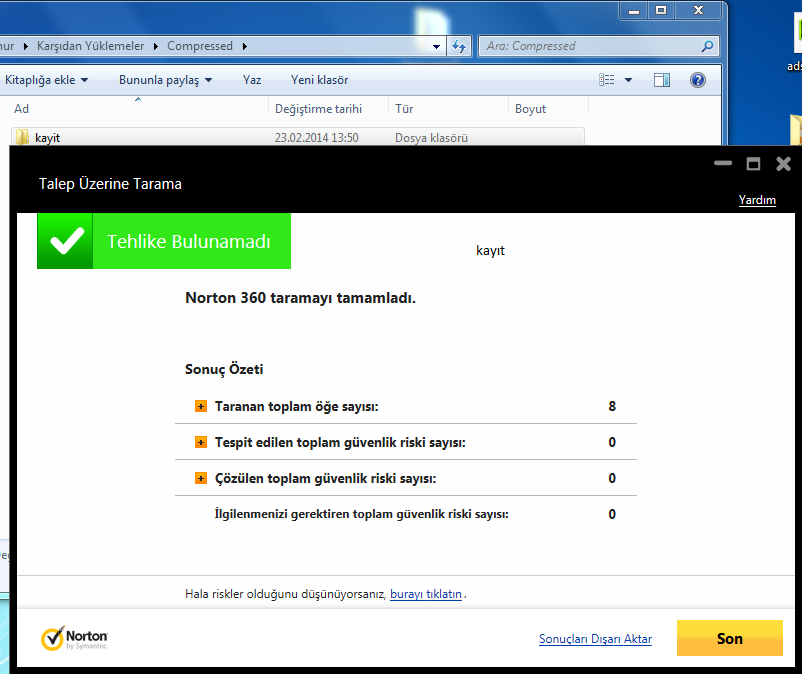The height and width of the screenshot is (674, 802).
Task: Click the Explorer help question mark icon
Action: tap(698, 80)
